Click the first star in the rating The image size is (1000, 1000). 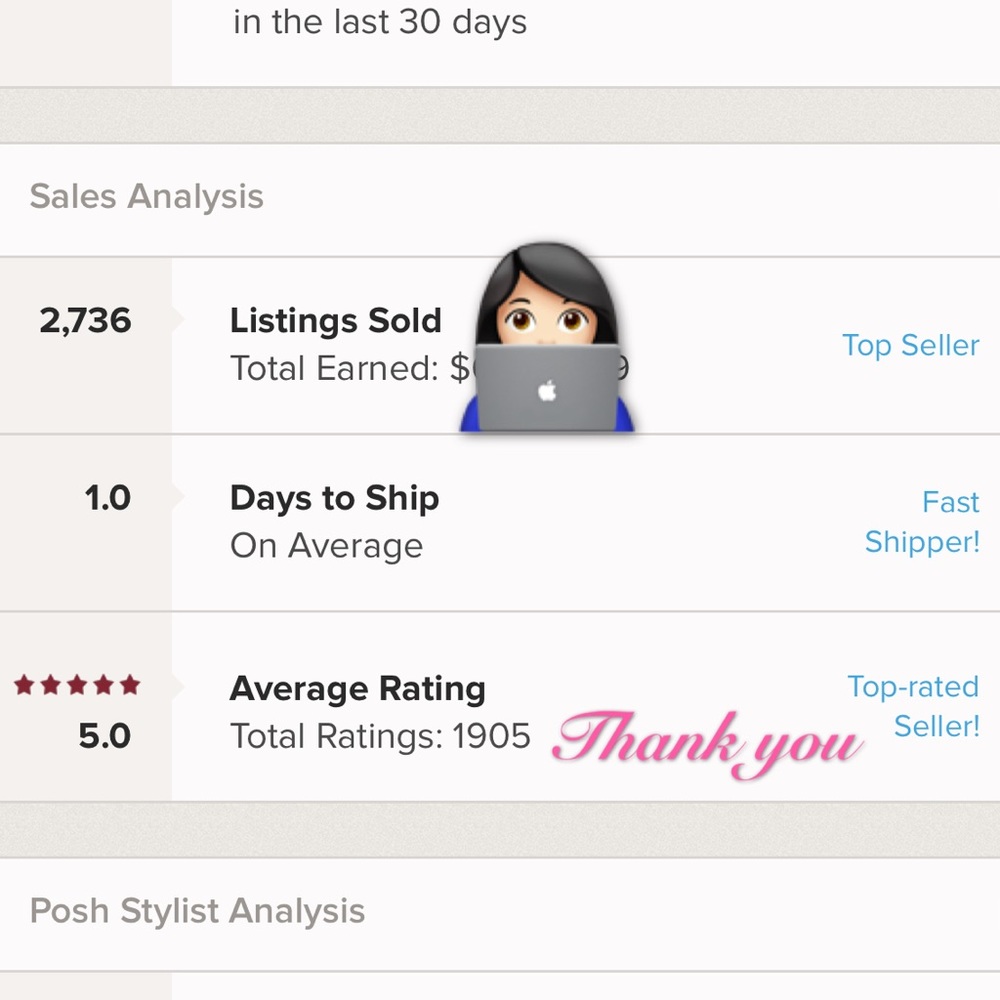24,685
